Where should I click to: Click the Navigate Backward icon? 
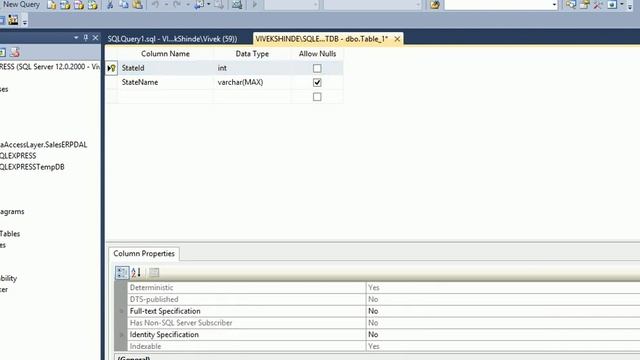point(199,4)
